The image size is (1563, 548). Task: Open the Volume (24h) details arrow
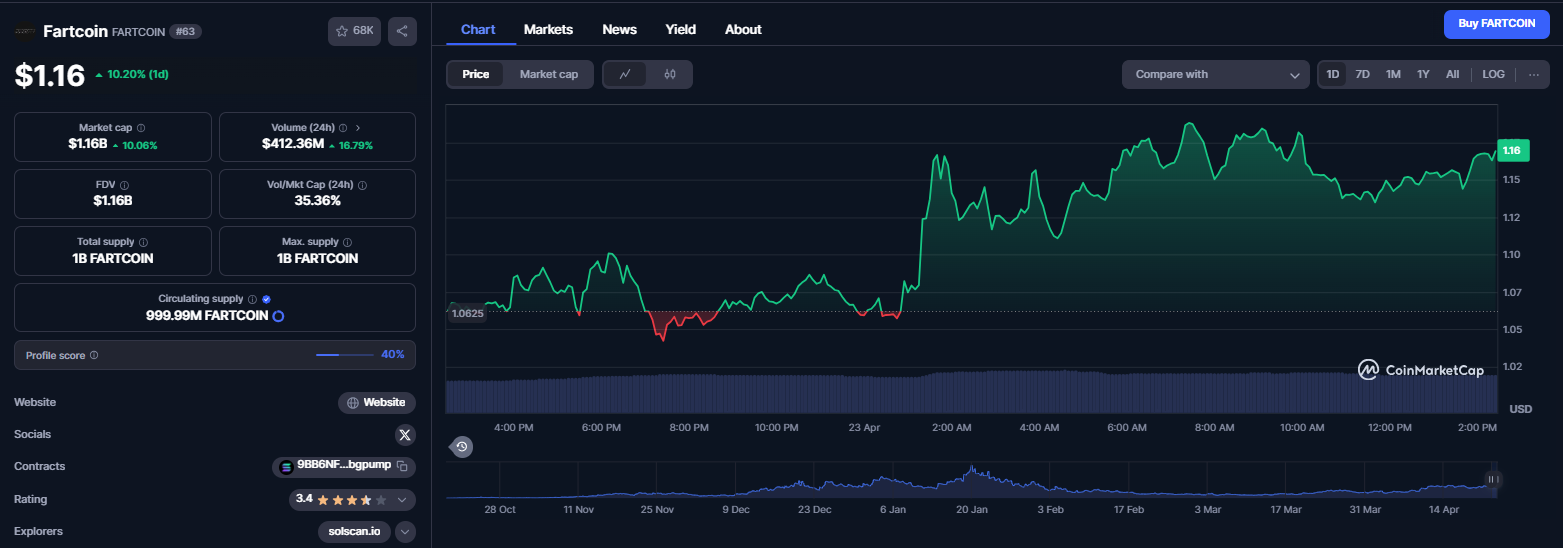pyautogui.click(x=358, y=128)
